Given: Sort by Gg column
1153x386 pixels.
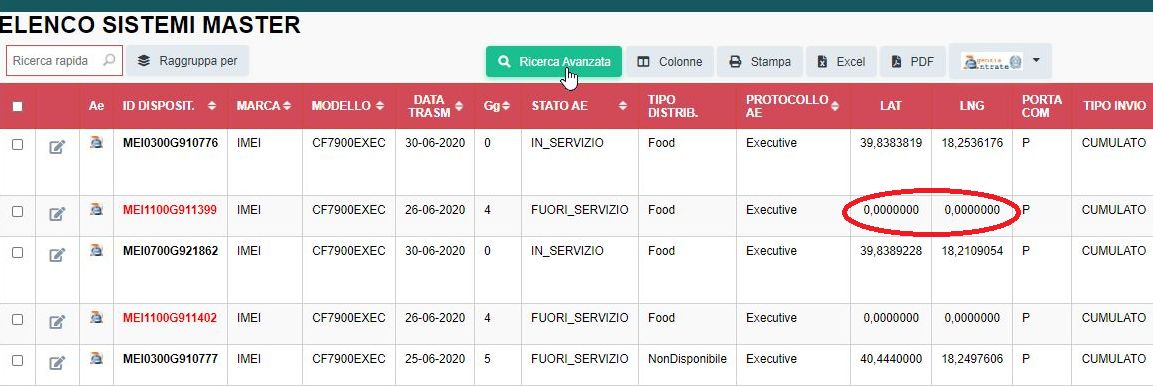Looking at the screenshot, I should coord(506,106).
